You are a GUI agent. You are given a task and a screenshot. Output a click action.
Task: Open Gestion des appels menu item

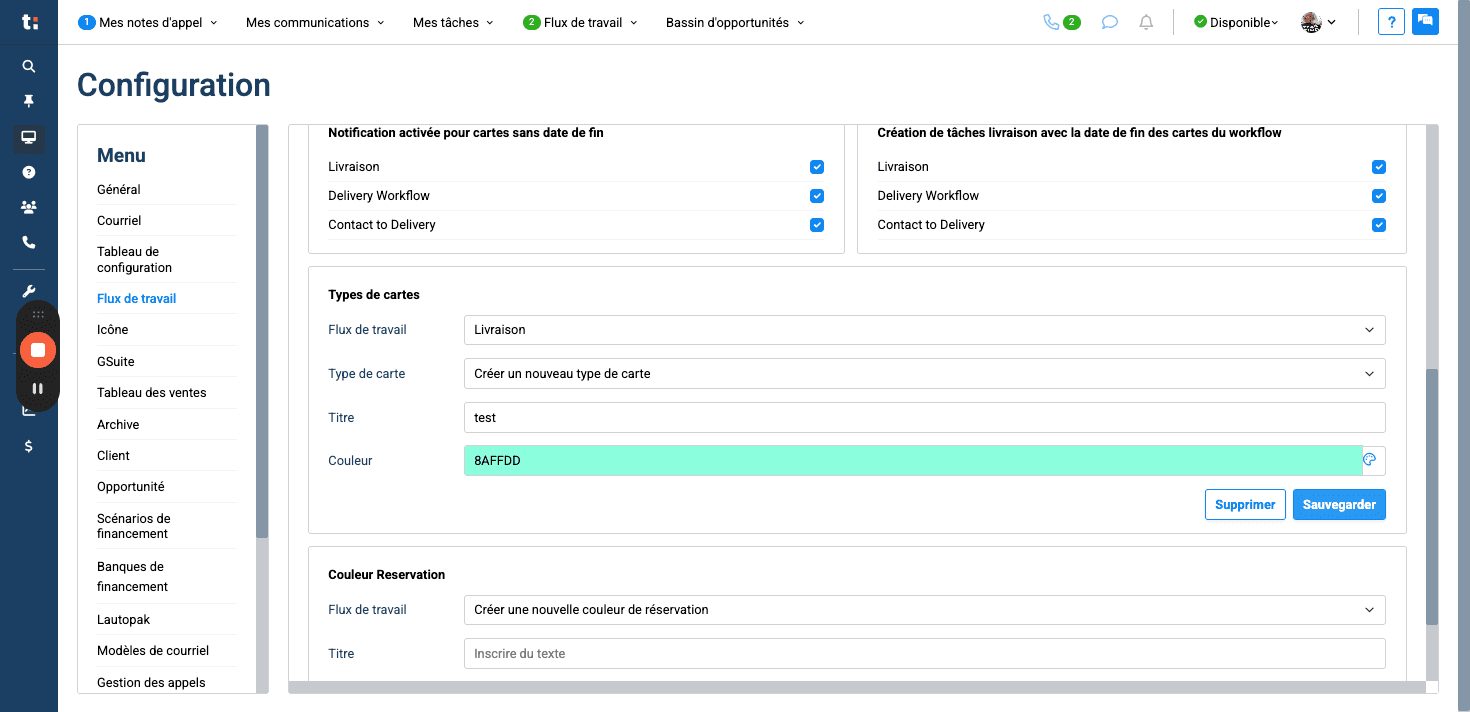pyautogui.click(x=151, y=682)
